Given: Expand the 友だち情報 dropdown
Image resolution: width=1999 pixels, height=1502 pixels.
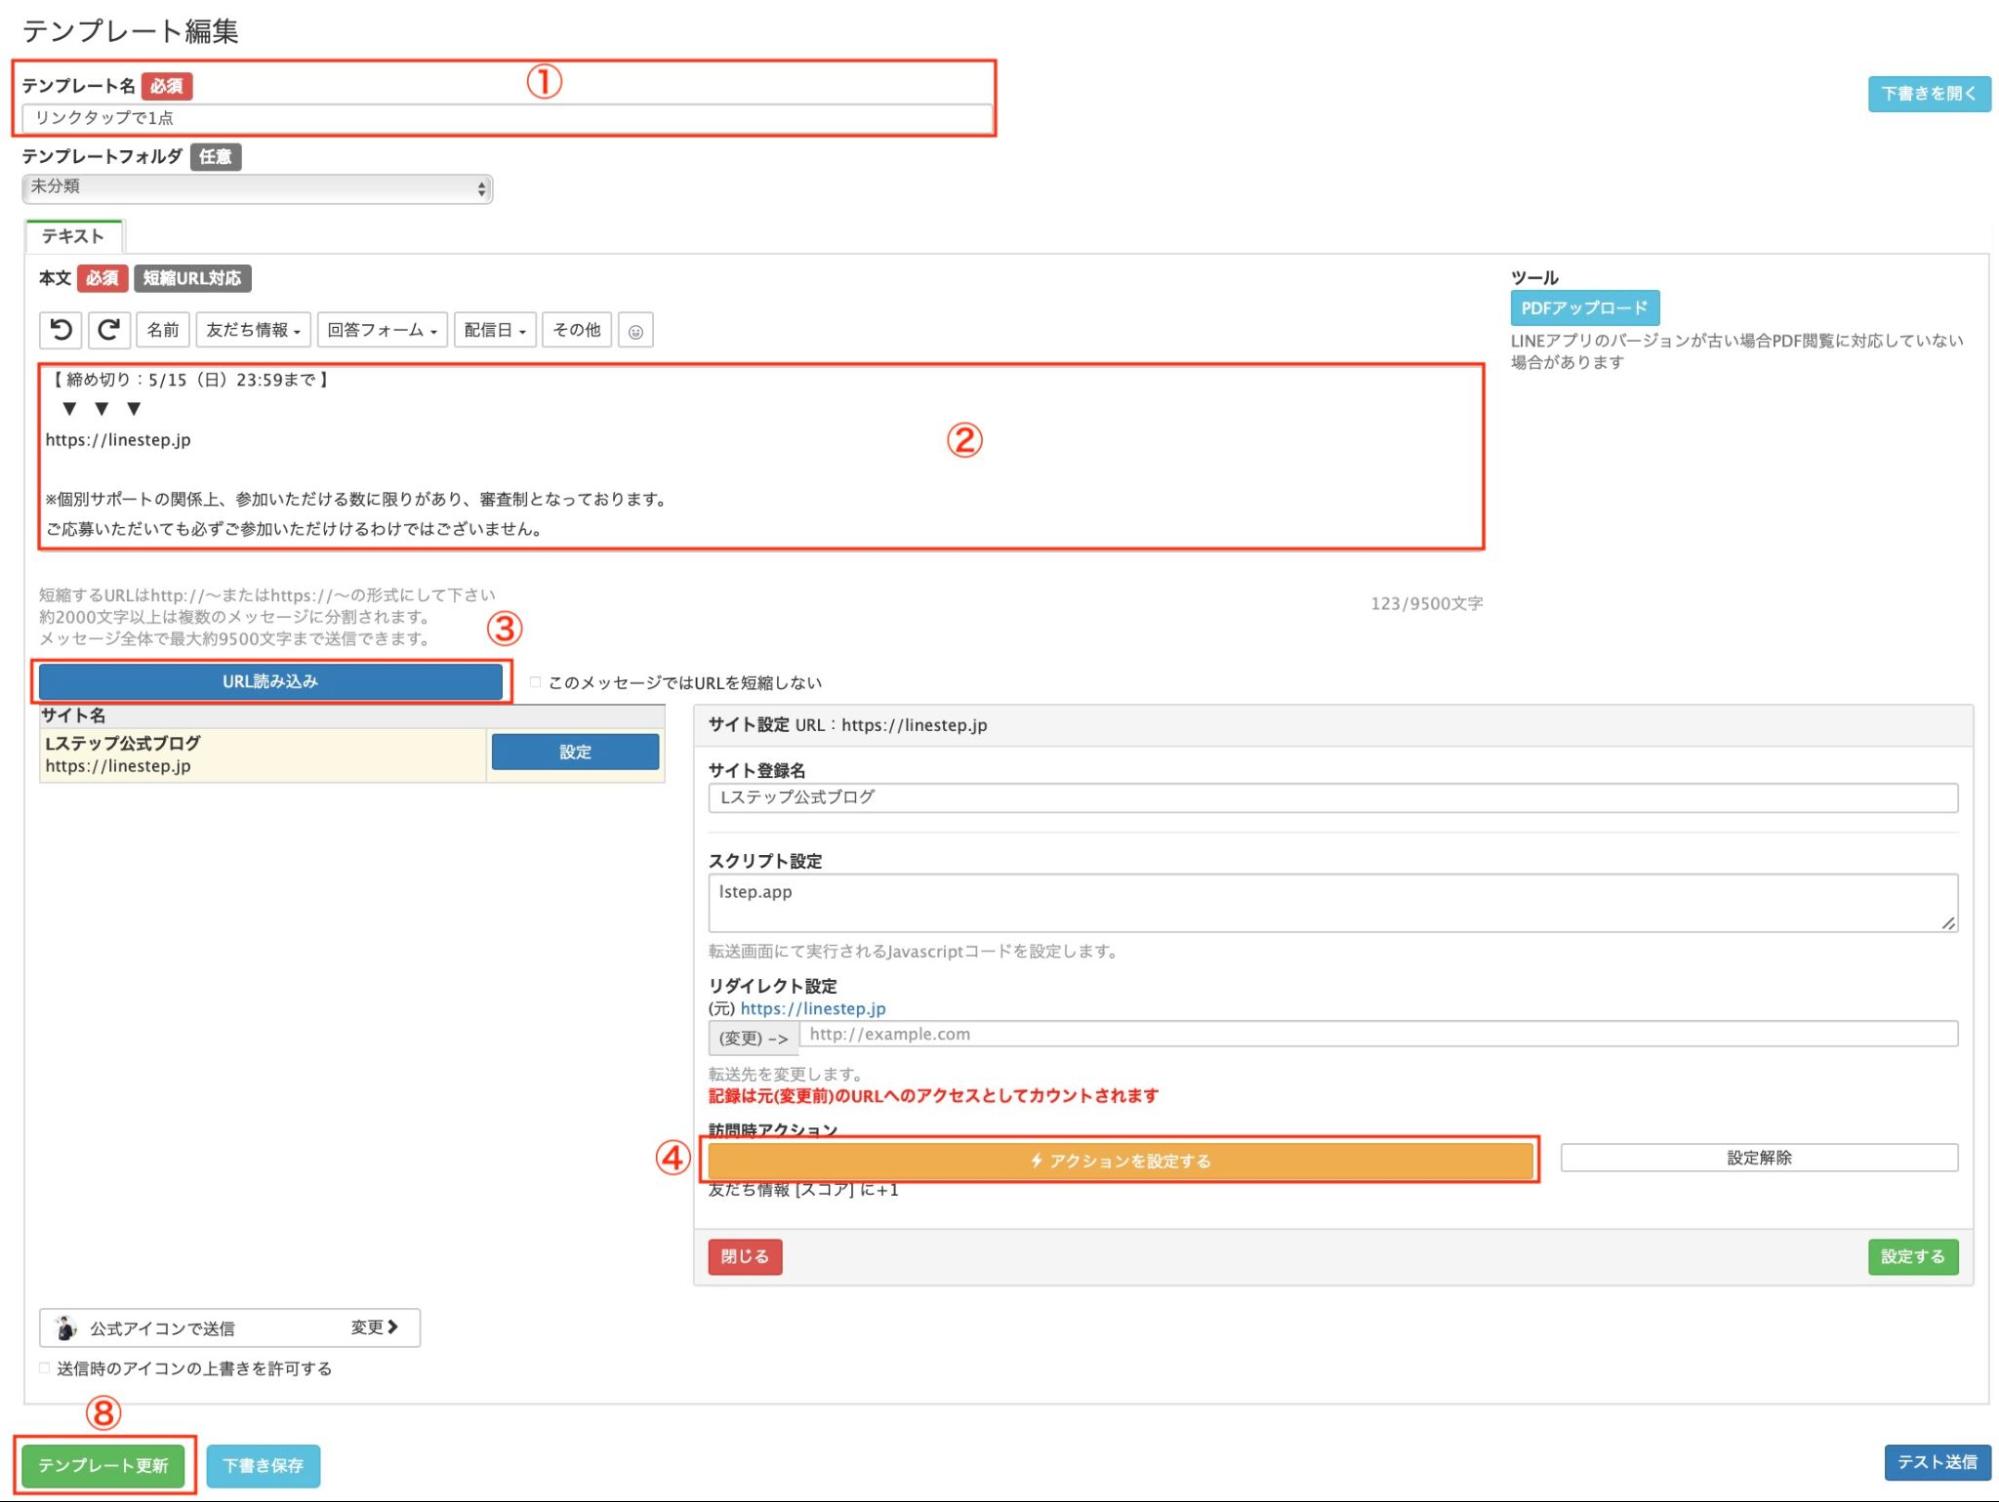Looking at the screenshot, I should [253, 330].
